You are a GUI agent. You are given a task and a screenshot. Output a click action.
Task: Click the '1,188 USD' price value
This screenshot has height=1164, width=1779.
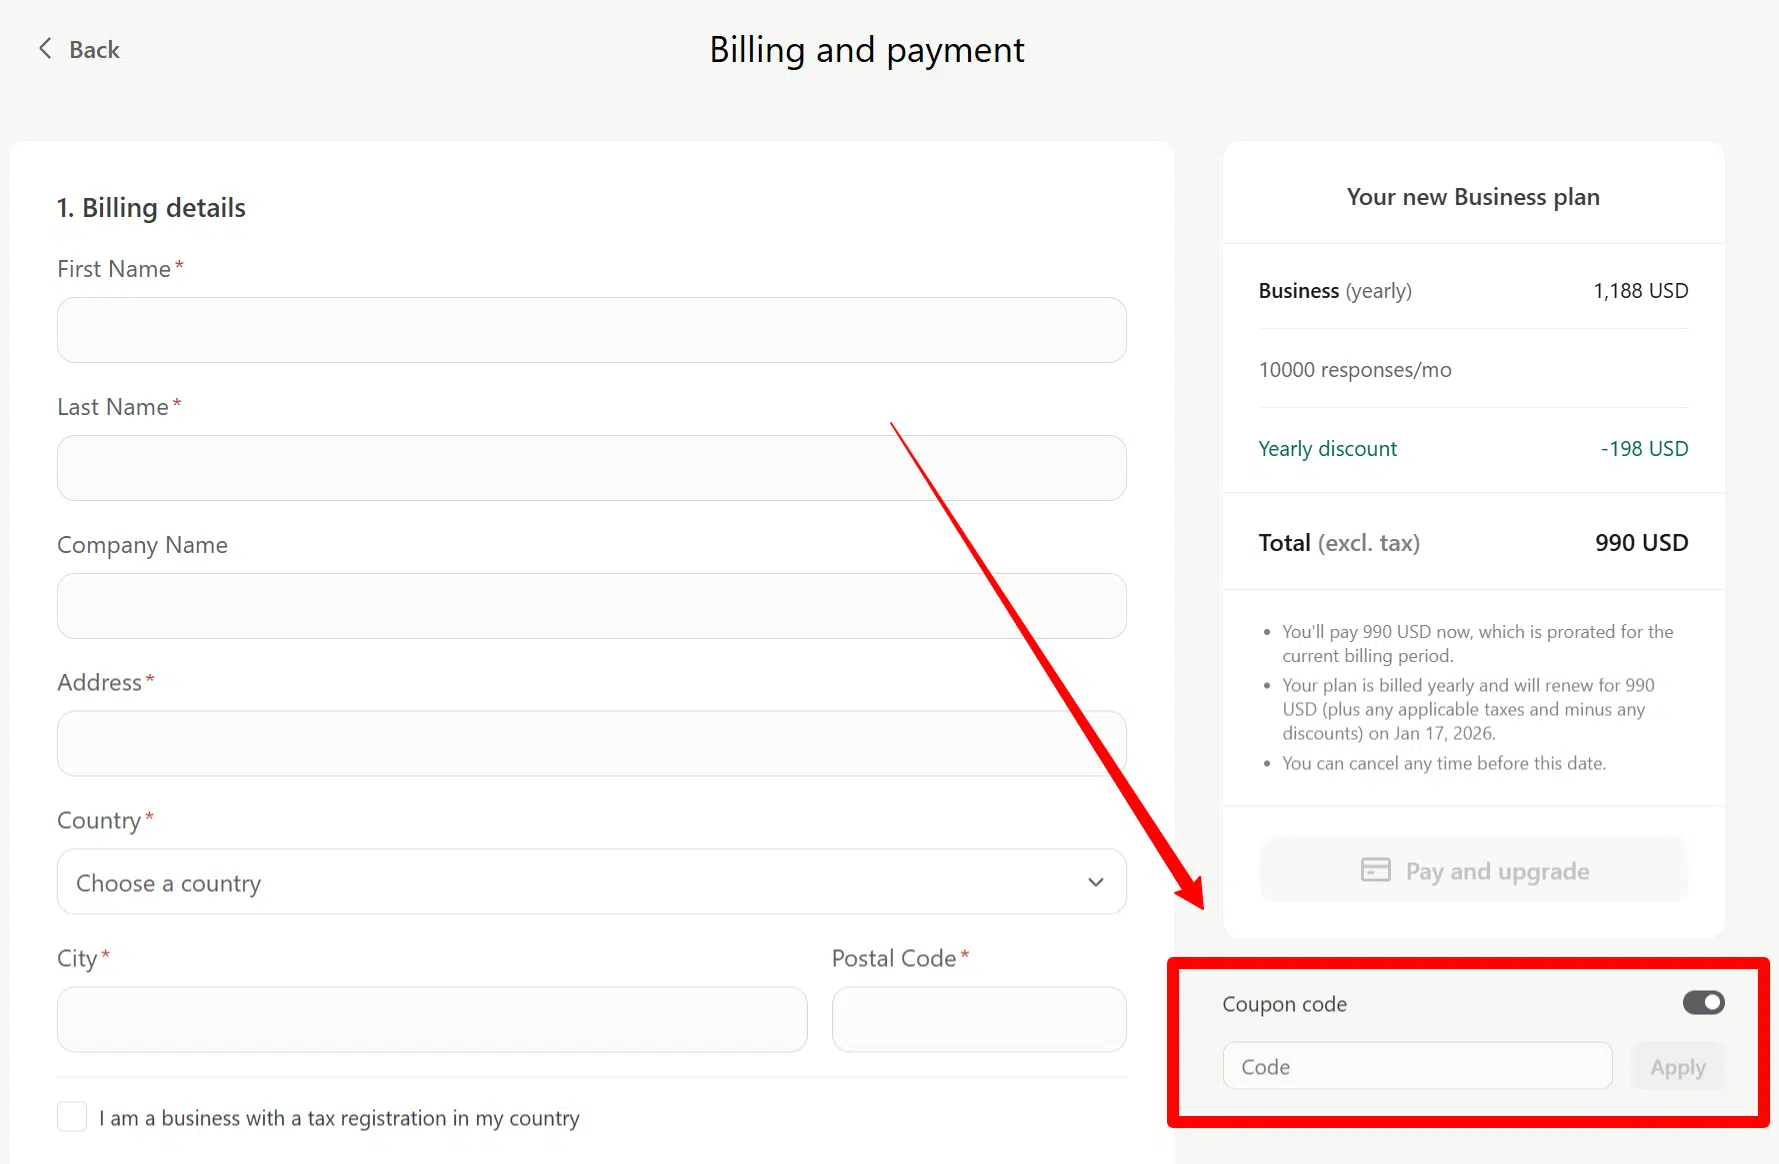(1640, 291)
